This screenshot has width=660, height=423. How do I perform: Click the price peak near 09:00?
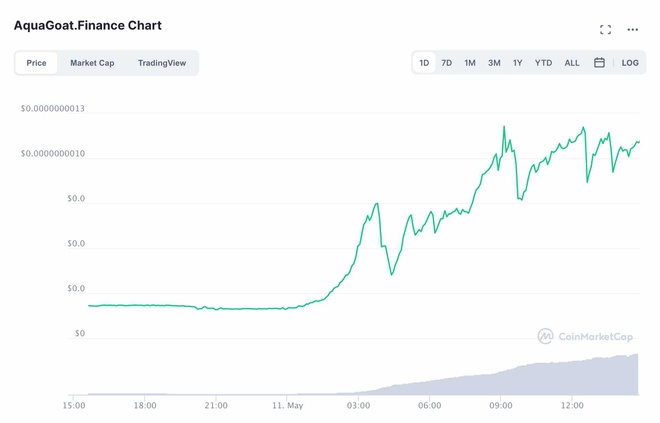click(x=503, y=127)
